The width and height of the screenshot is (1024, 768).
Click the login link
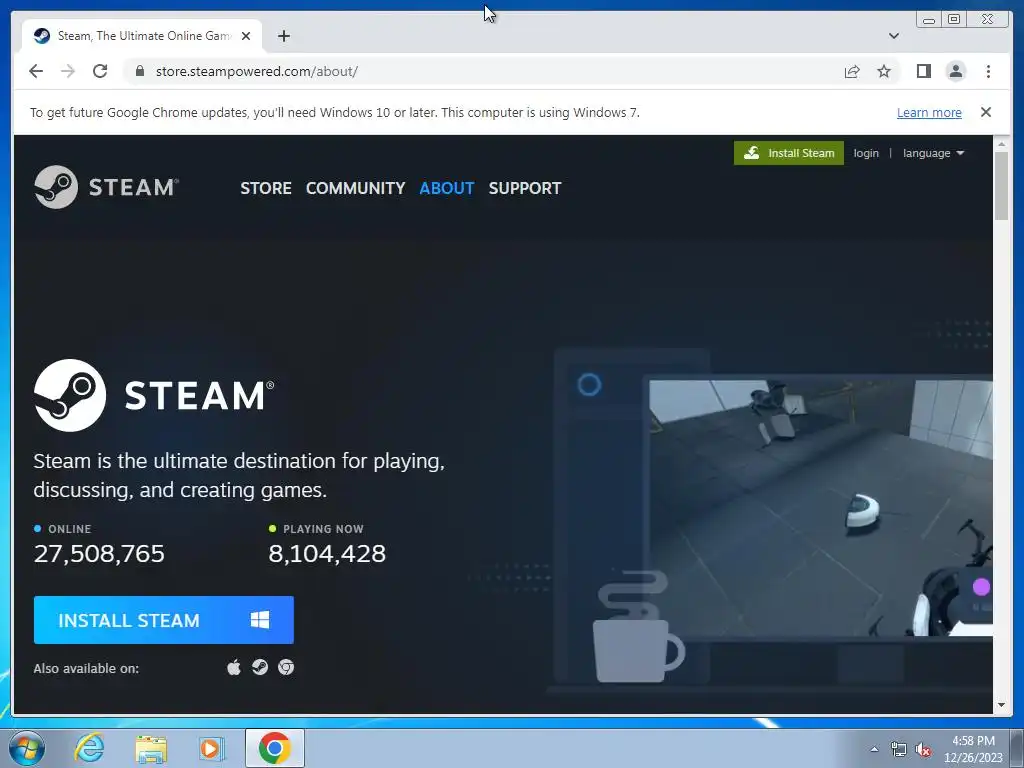tap(866, 153)
